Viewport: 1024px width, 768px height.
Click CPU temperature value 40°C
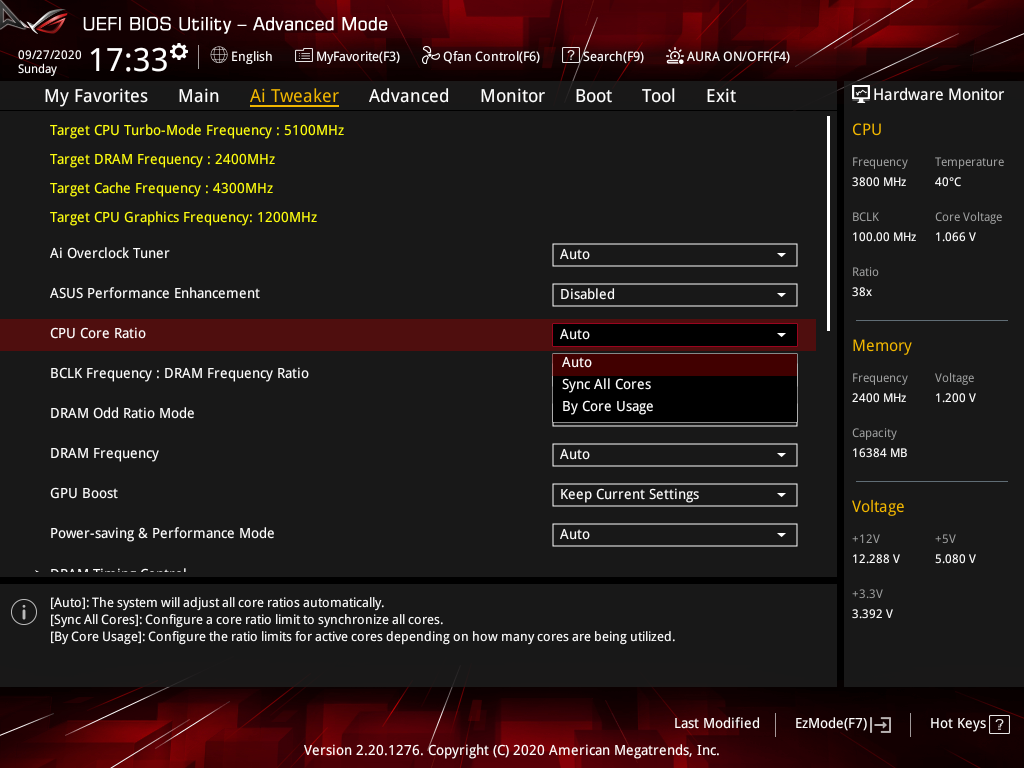tap(948, 182)
